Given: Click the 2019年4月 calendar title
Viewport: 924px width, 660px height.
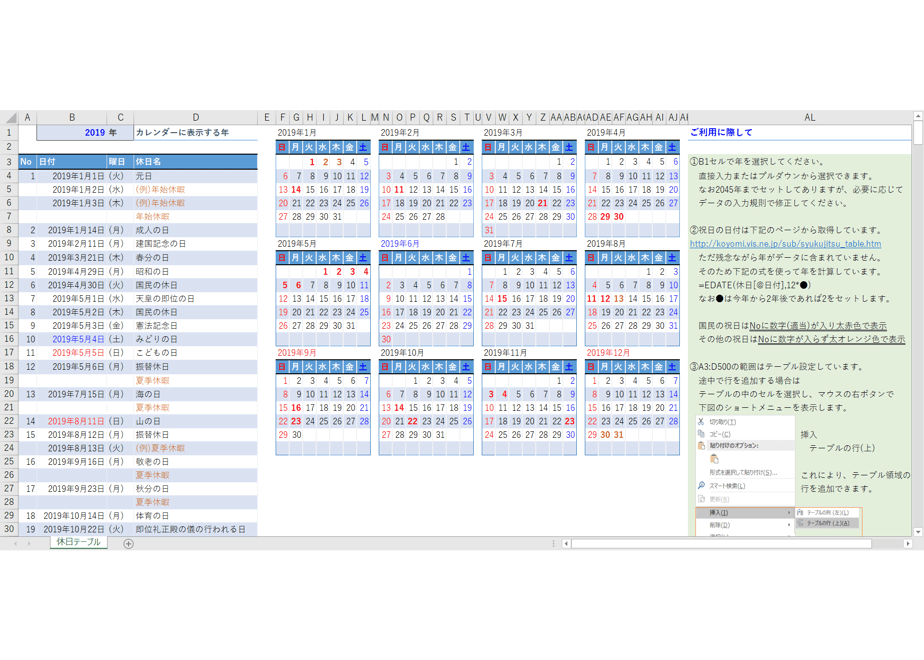Looking at the screenshot, I should click(x=606, y=133).
